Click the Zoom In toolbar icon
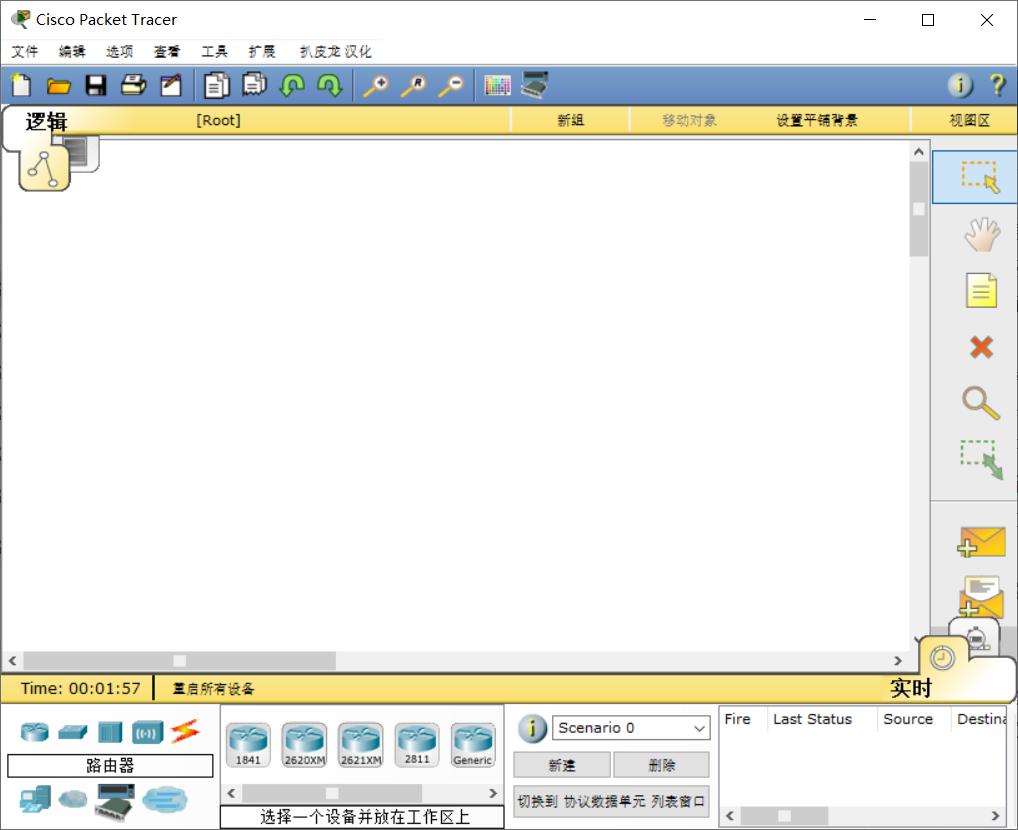The width and height of the screenshot is (1018, 830). [x=375, y=85]
